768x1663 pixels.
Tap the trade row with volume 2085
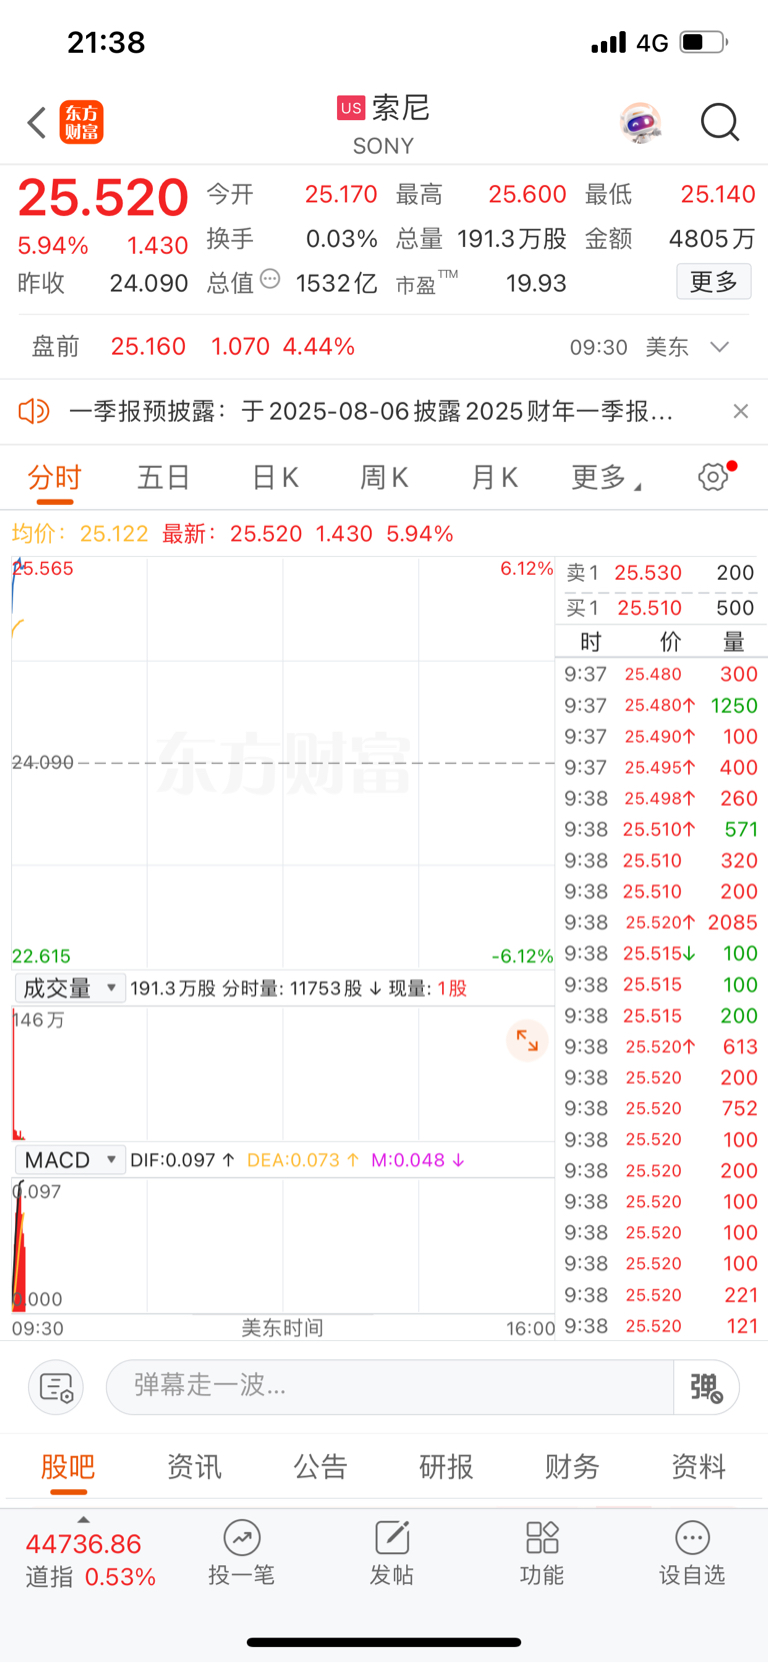(660, 923)
